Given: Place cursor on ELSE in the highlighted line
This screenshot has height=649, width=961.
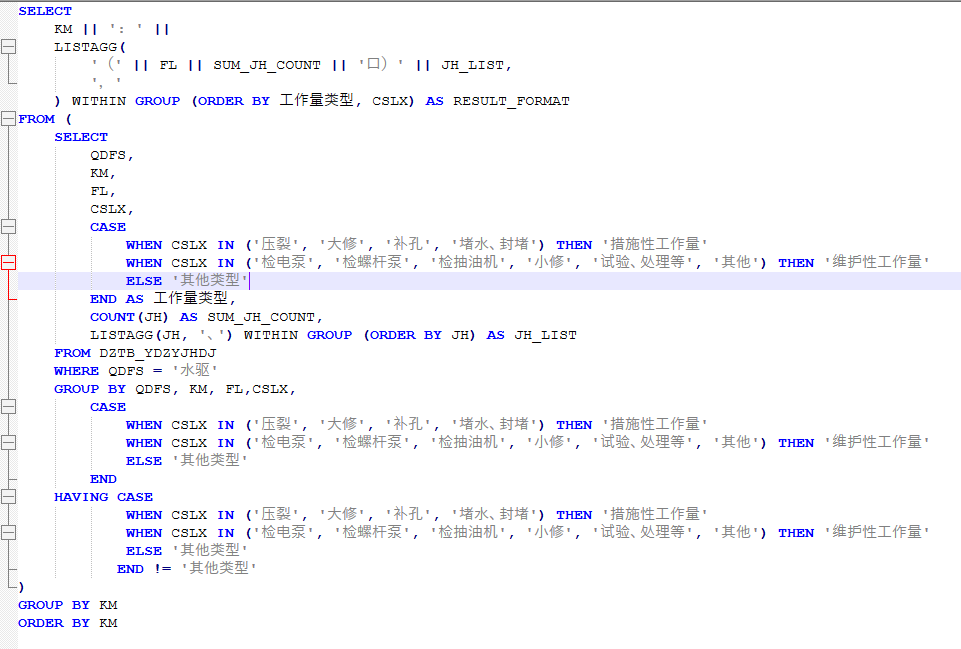Looking at the screenshot, I should pyautogui.click(x=144, y=281).
